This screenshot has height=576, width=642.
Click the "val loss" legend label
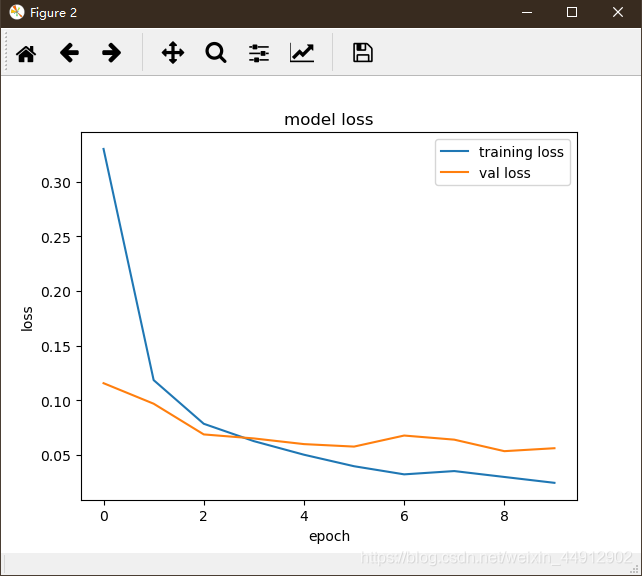coord(504,173)
